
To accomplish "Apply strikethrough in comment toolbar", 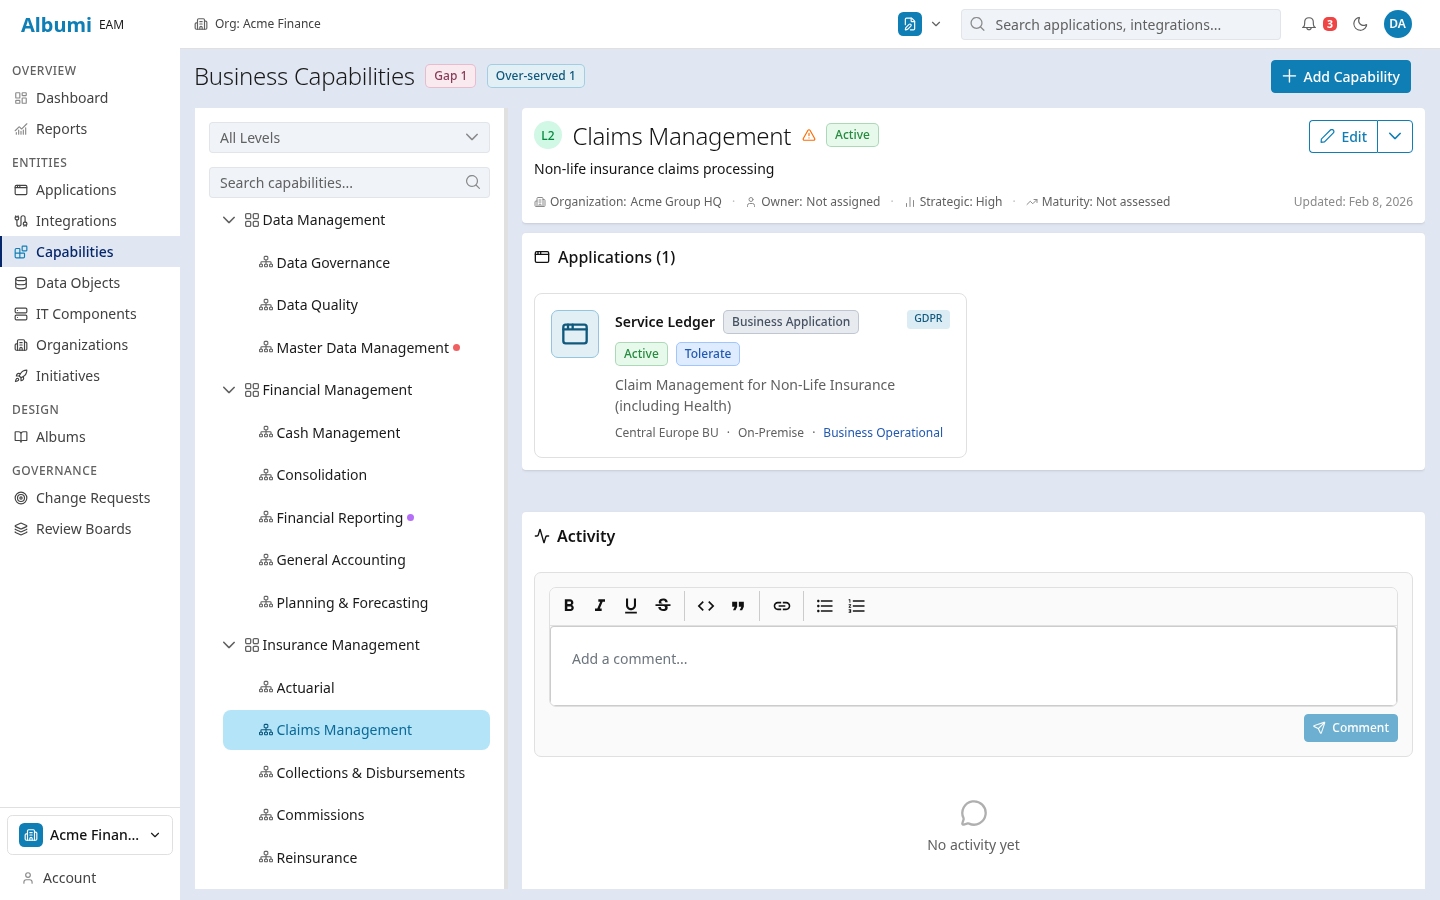I will coord(663,606).
